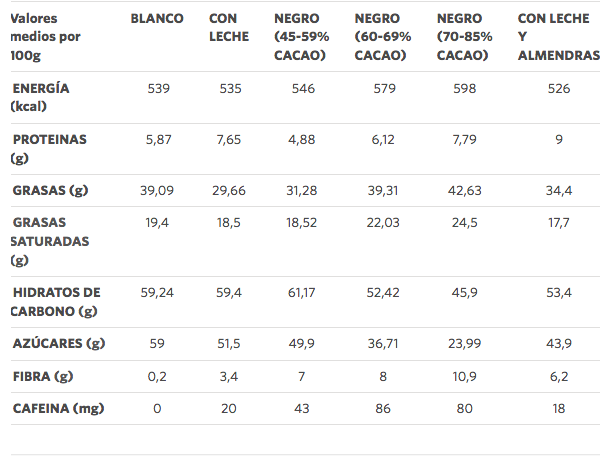Select HIDRATOS DE CARBONO (g) label
This screenshot has width=612, height=456.
coord(56,302)
